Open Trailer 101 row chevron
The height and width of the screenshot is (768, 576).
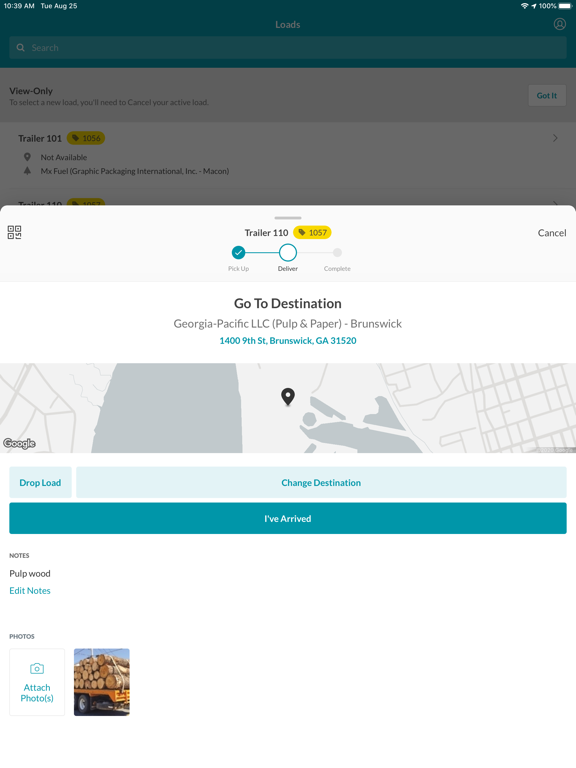(555, 138)
